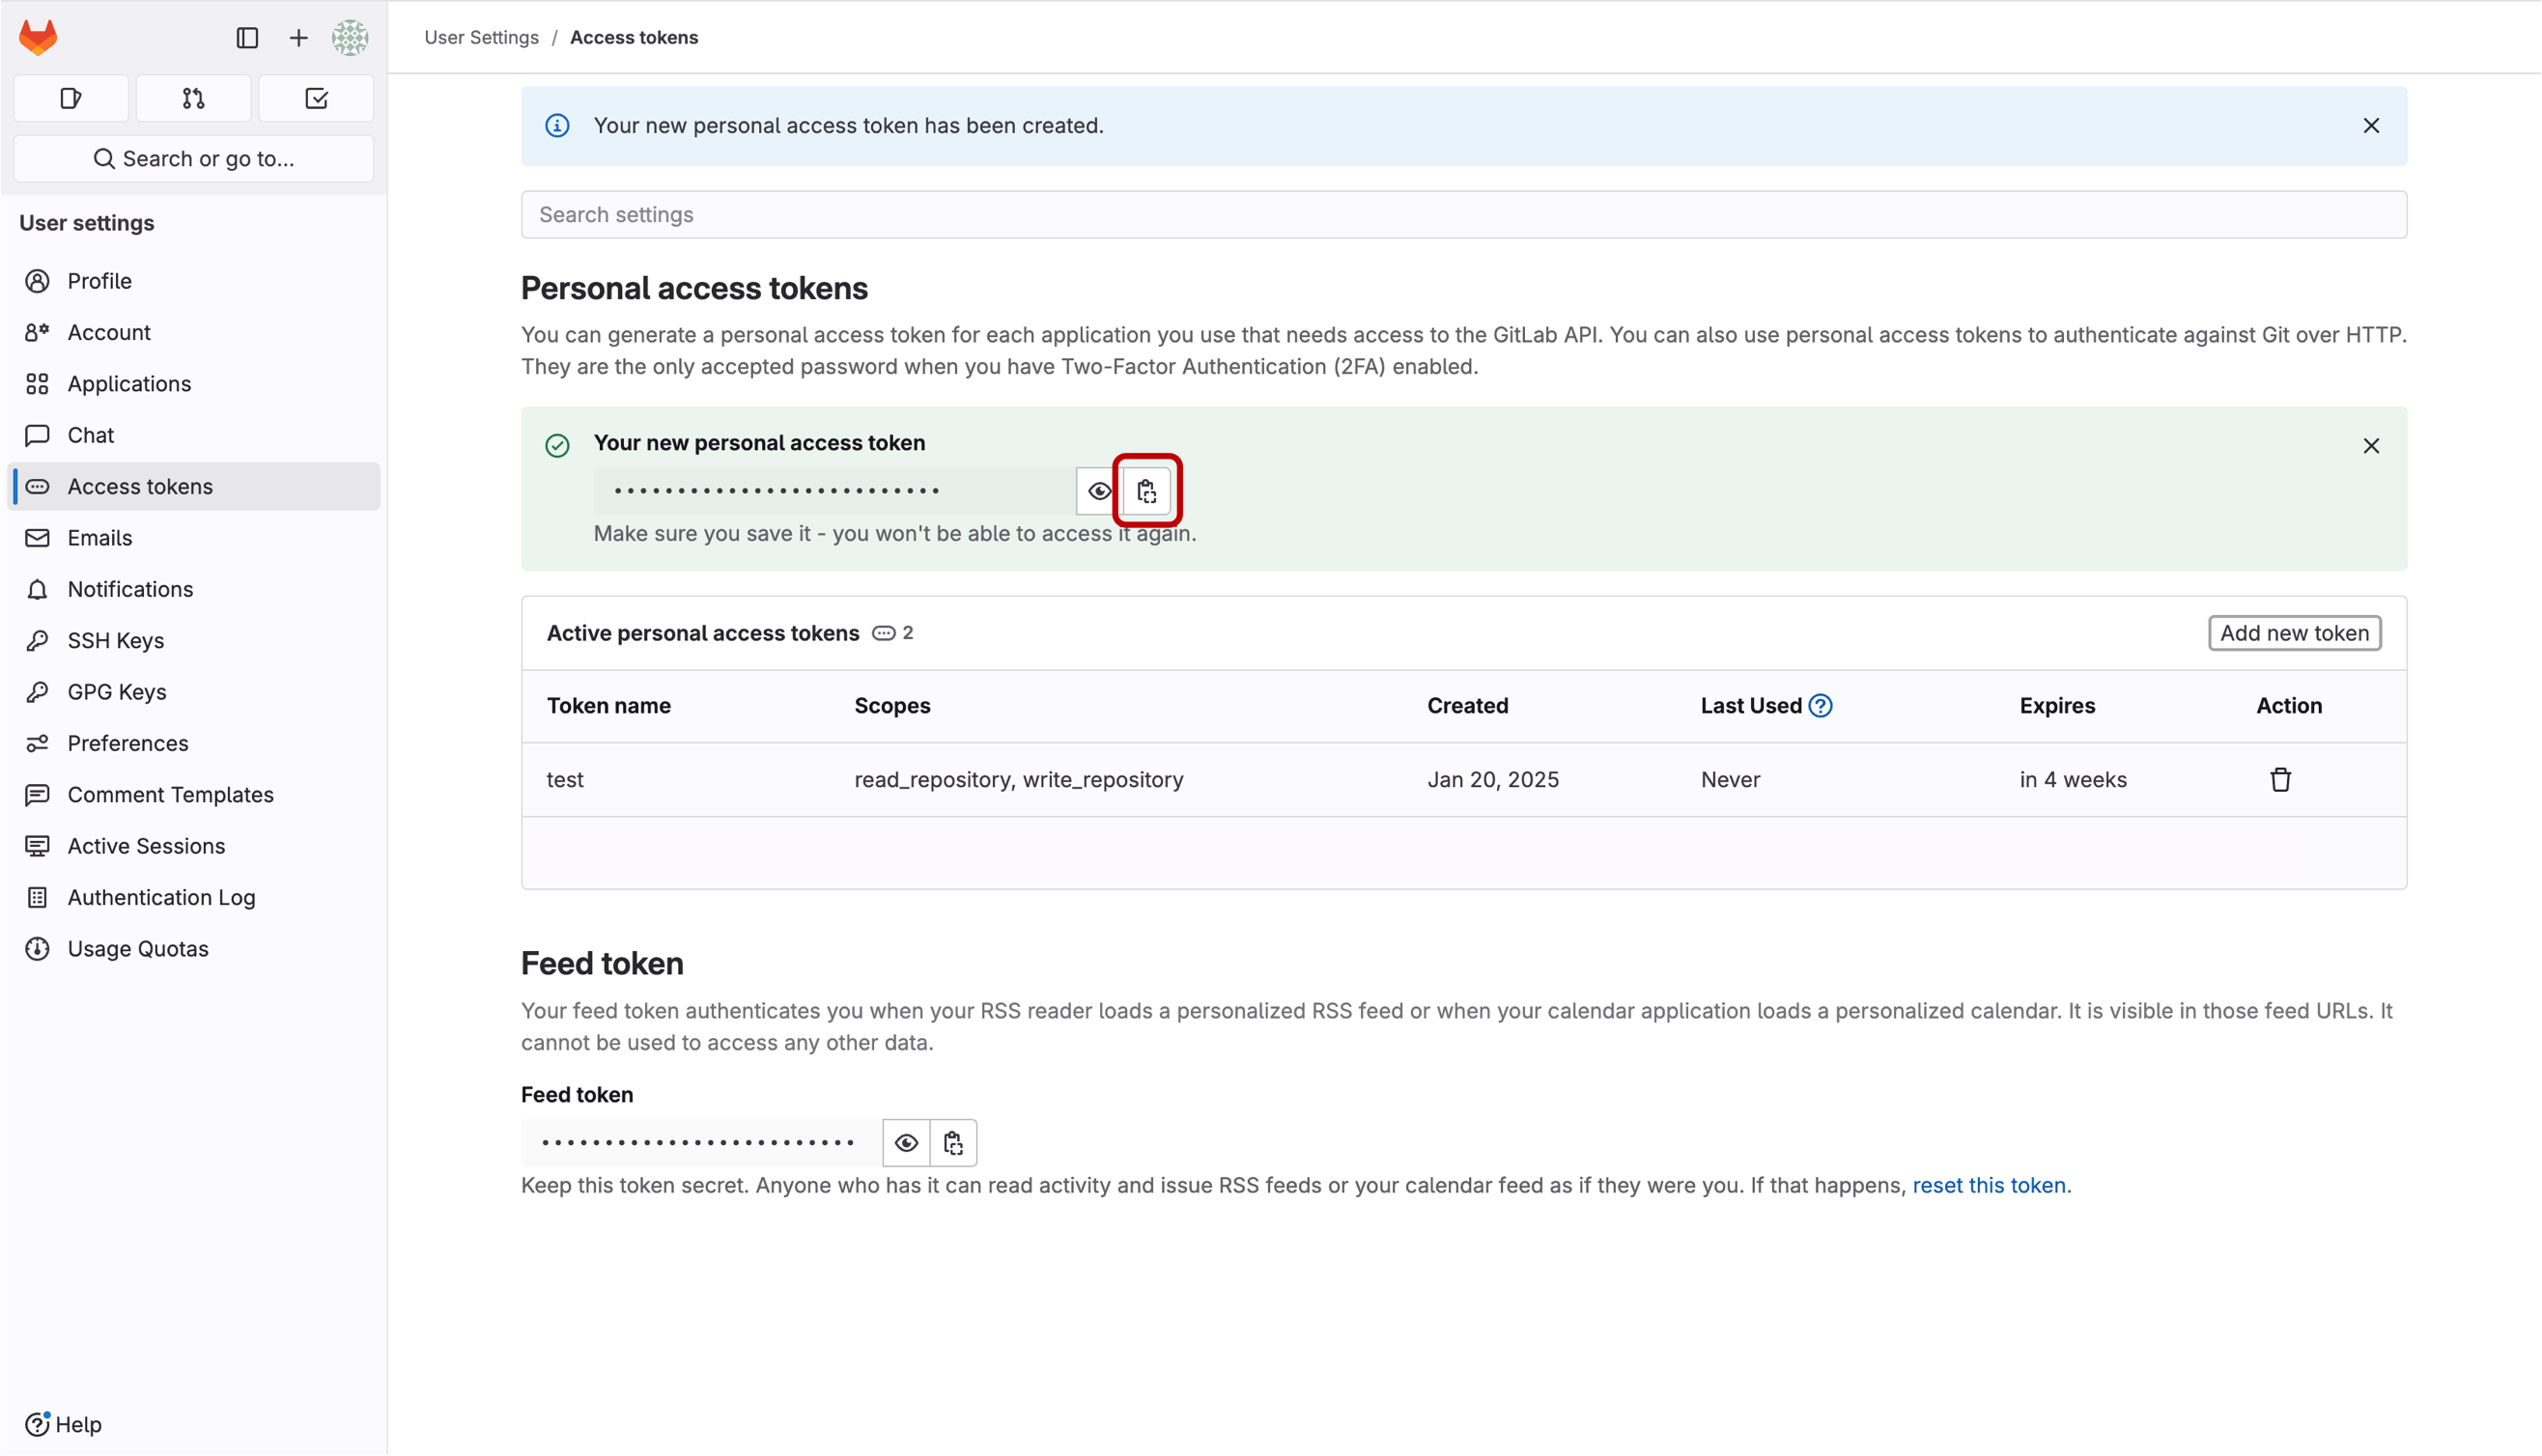Open SSH Keys settings page
Viewport: 2542px width, 1456px height.
point(116,641)
